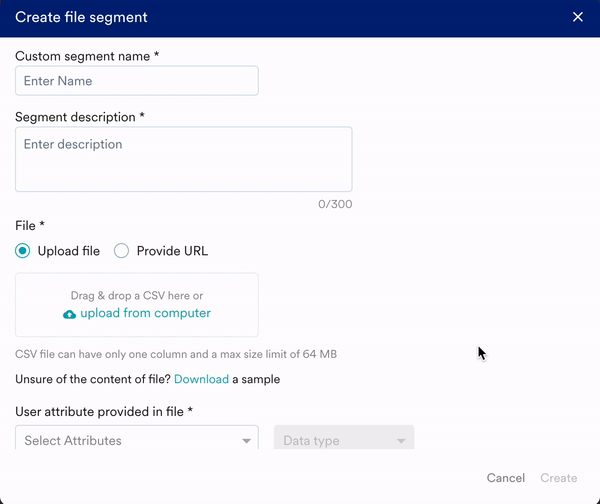
Task: Click into the Segment description textarea
Action: tap(183, 159)
